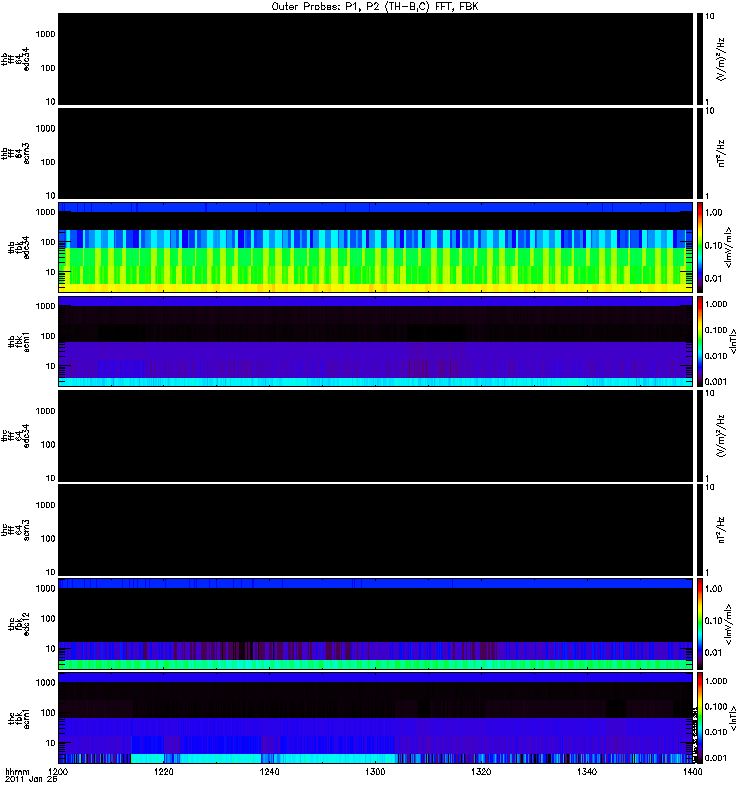Click the 0.10 value on thc fbk edc12 color scale
The image size is (750, 800).
[x=713, y=620]
